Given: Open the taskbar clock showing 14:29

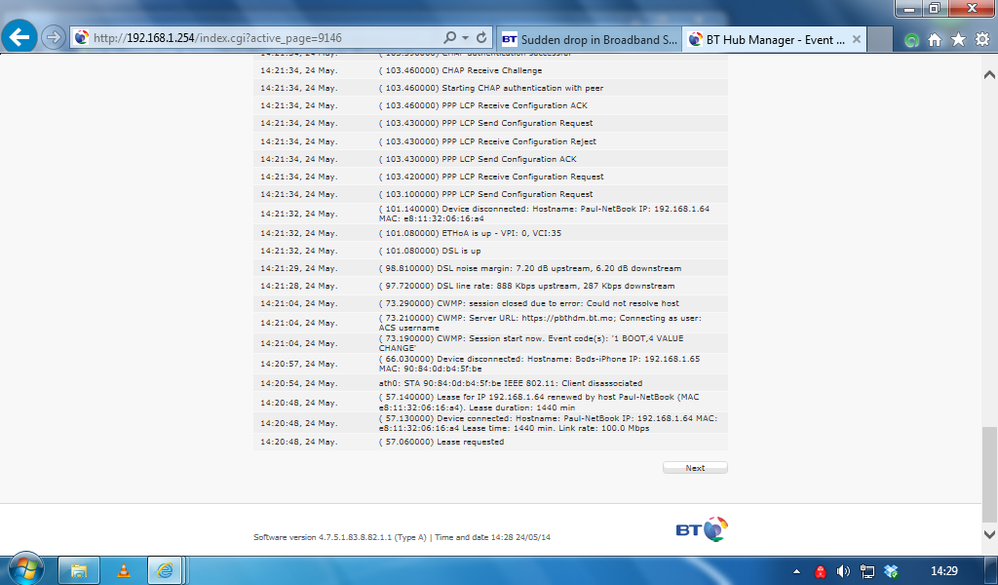Looking at the screenshot, I should point(944,571).
